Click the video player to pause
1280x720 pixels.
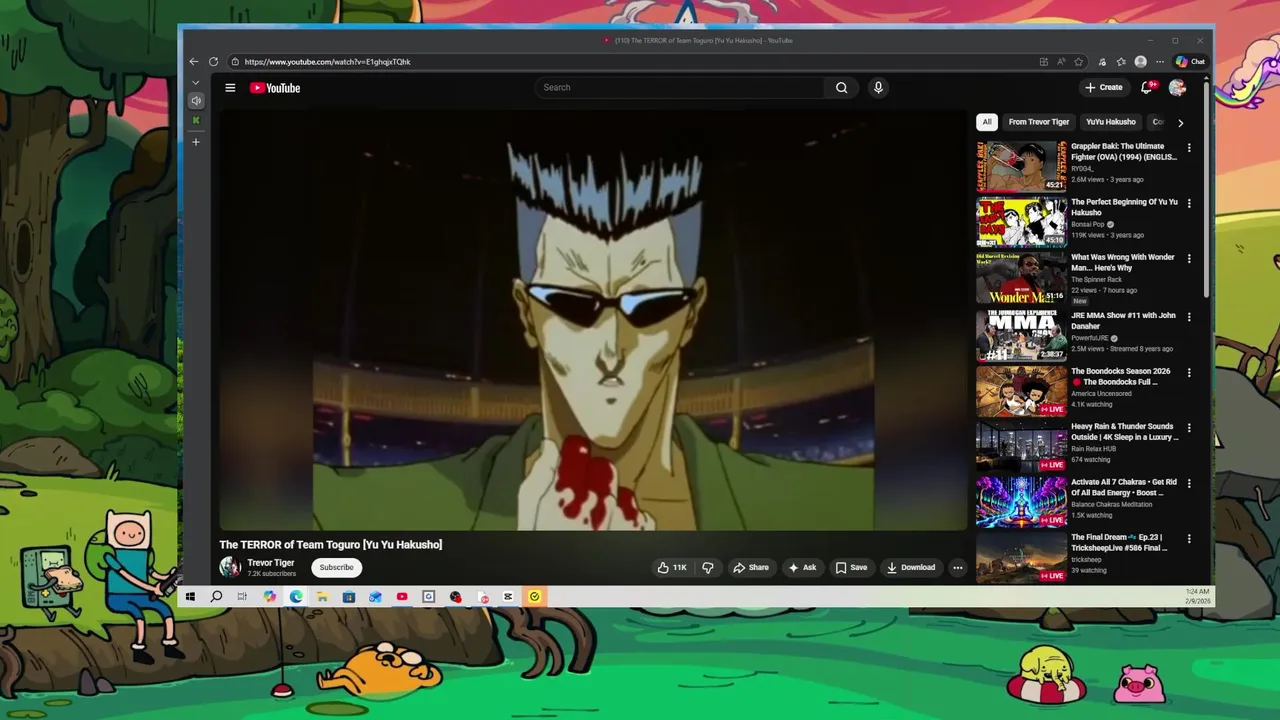tap(593, 320)
